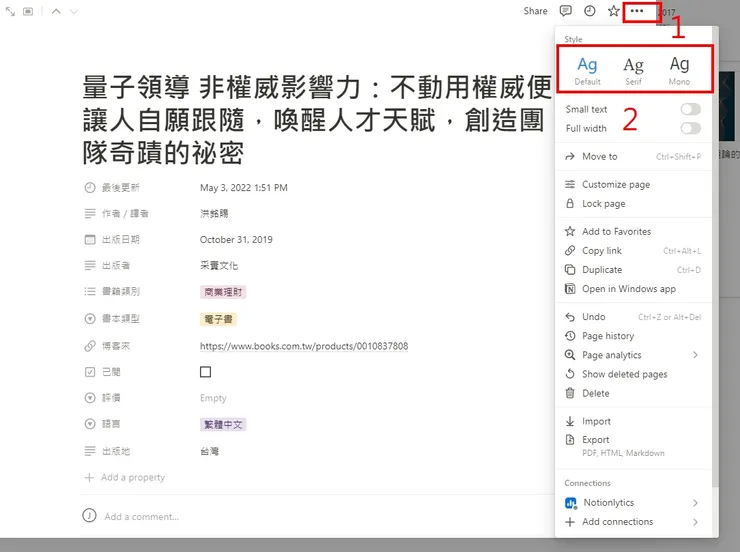Click Lock page padlock icon
This screenshot has height=552, width=740.
click(570, 203)
